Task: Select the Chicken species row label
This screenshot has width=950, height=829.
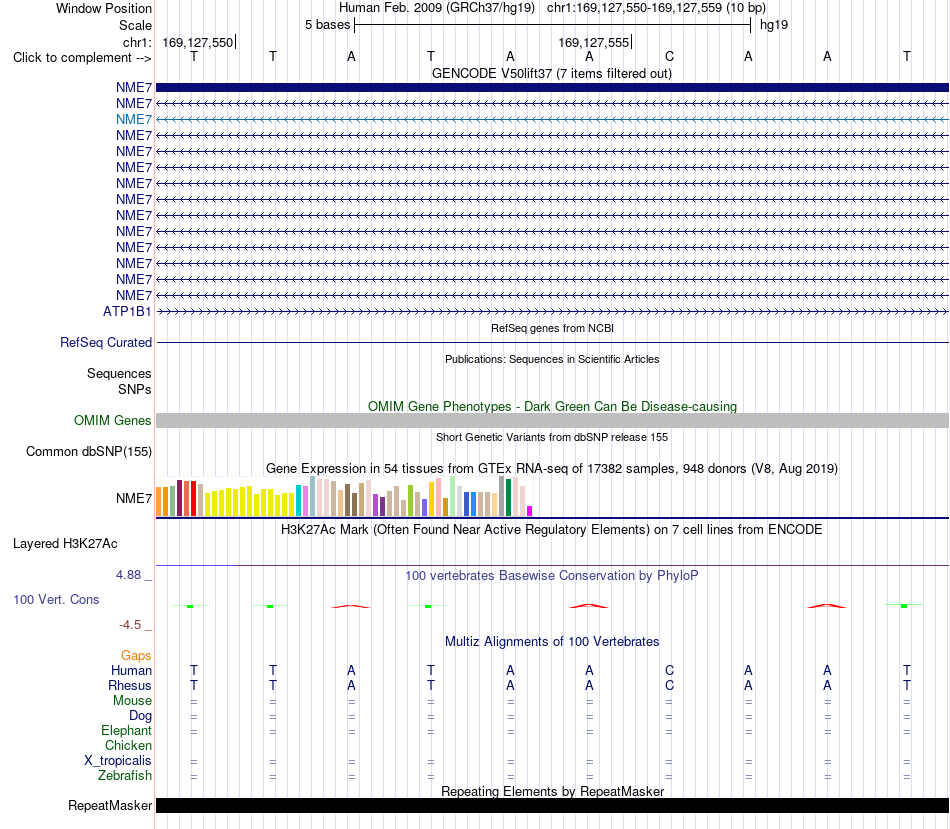Action: [x=128, y=745]
